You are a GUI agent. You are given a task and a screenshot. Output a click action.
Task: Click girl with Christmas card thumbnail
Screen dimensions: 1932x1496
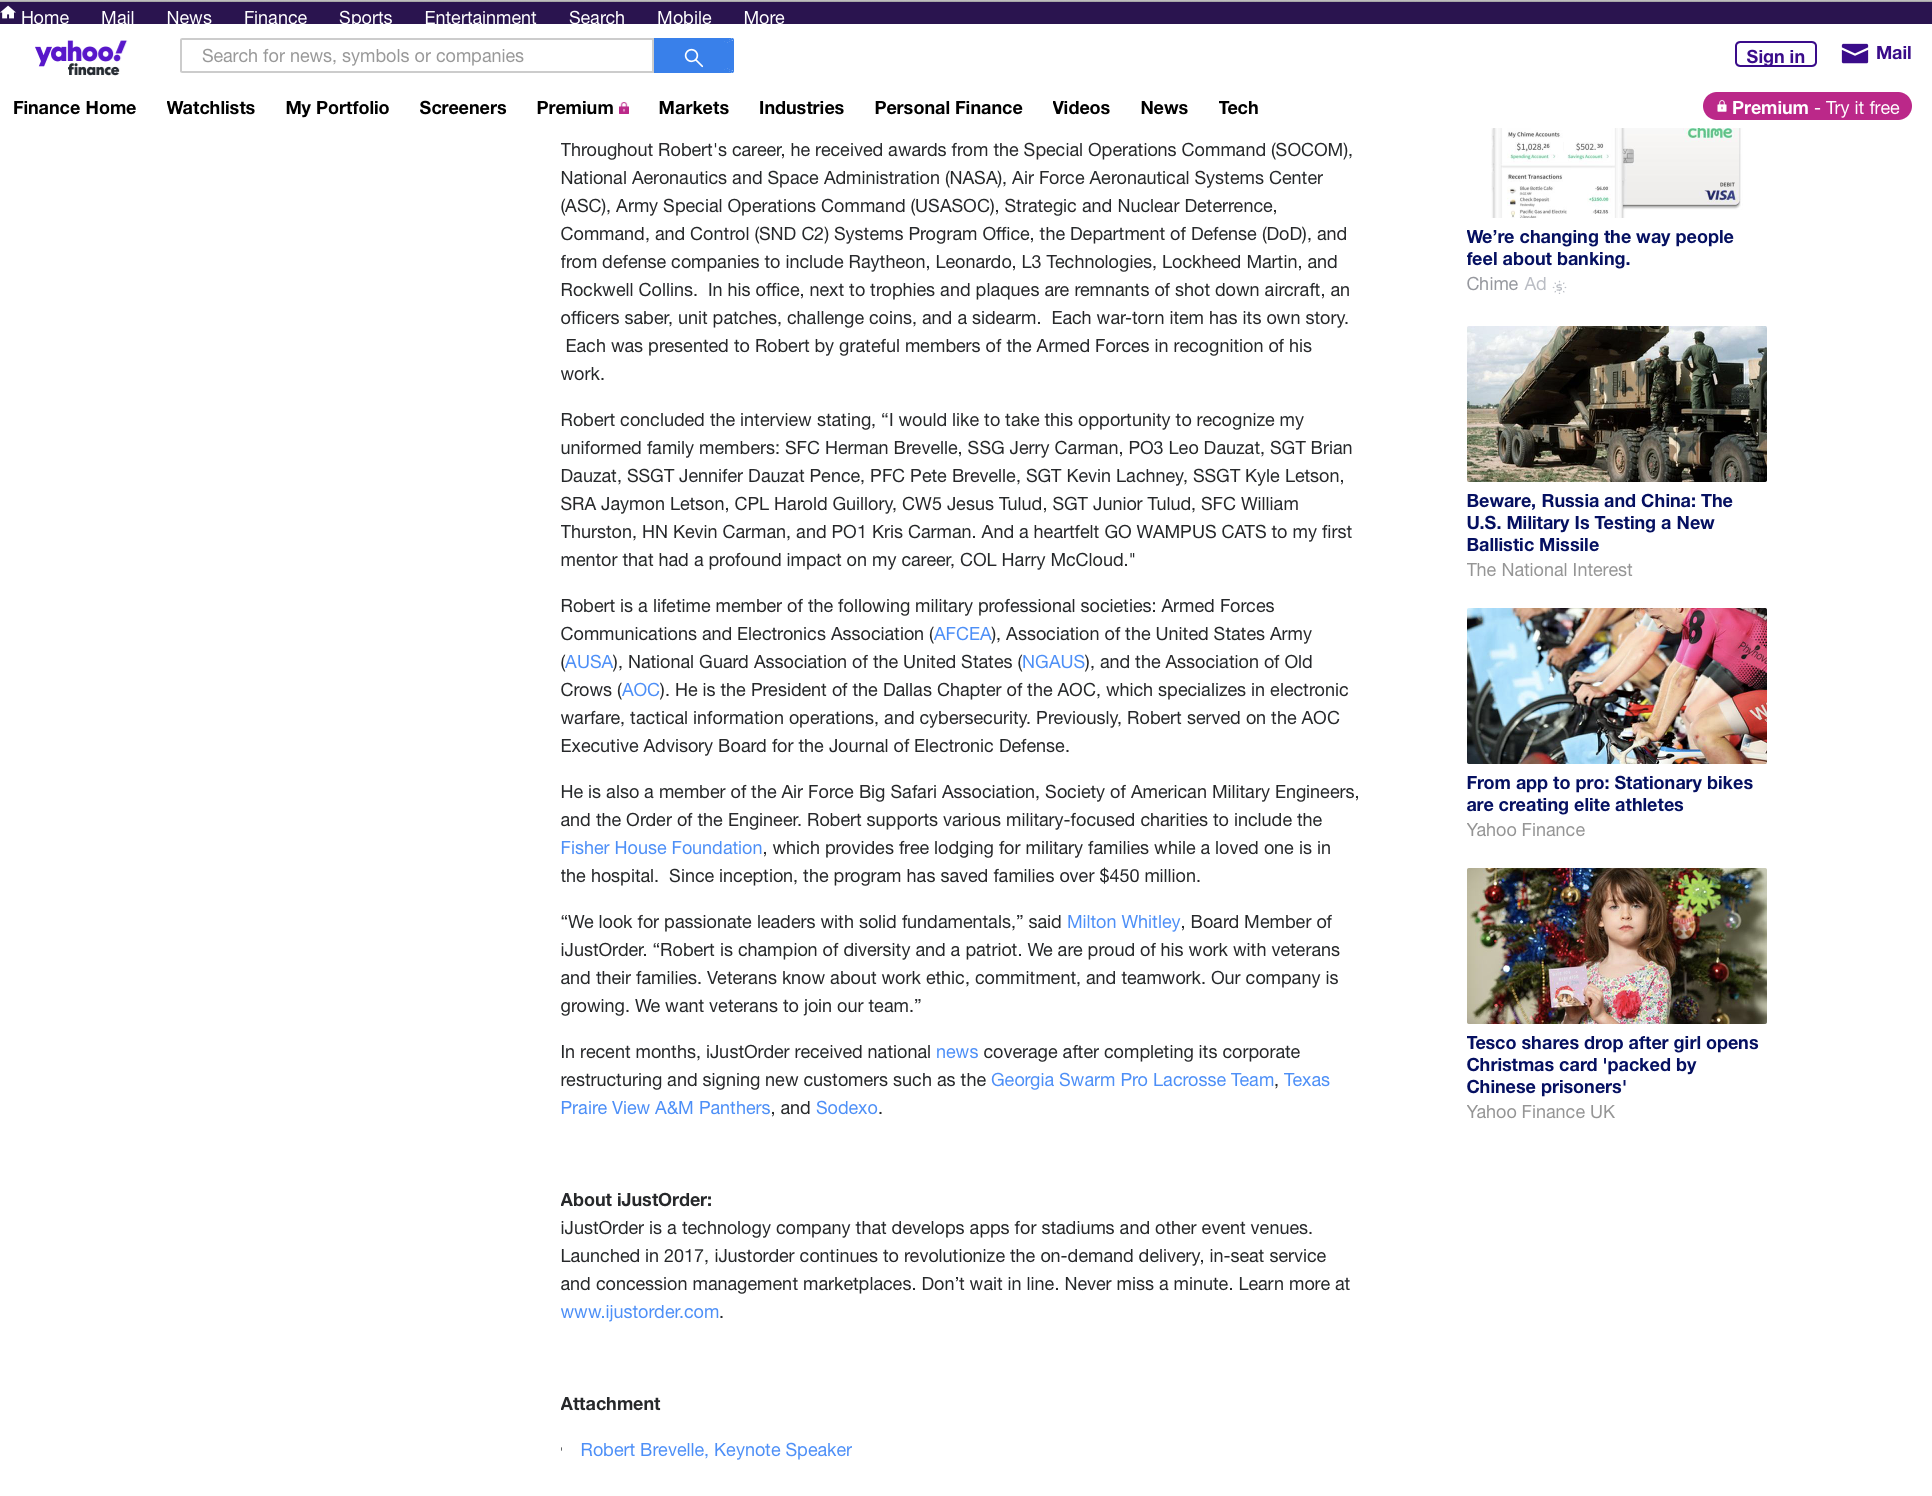coord(1616,946)
